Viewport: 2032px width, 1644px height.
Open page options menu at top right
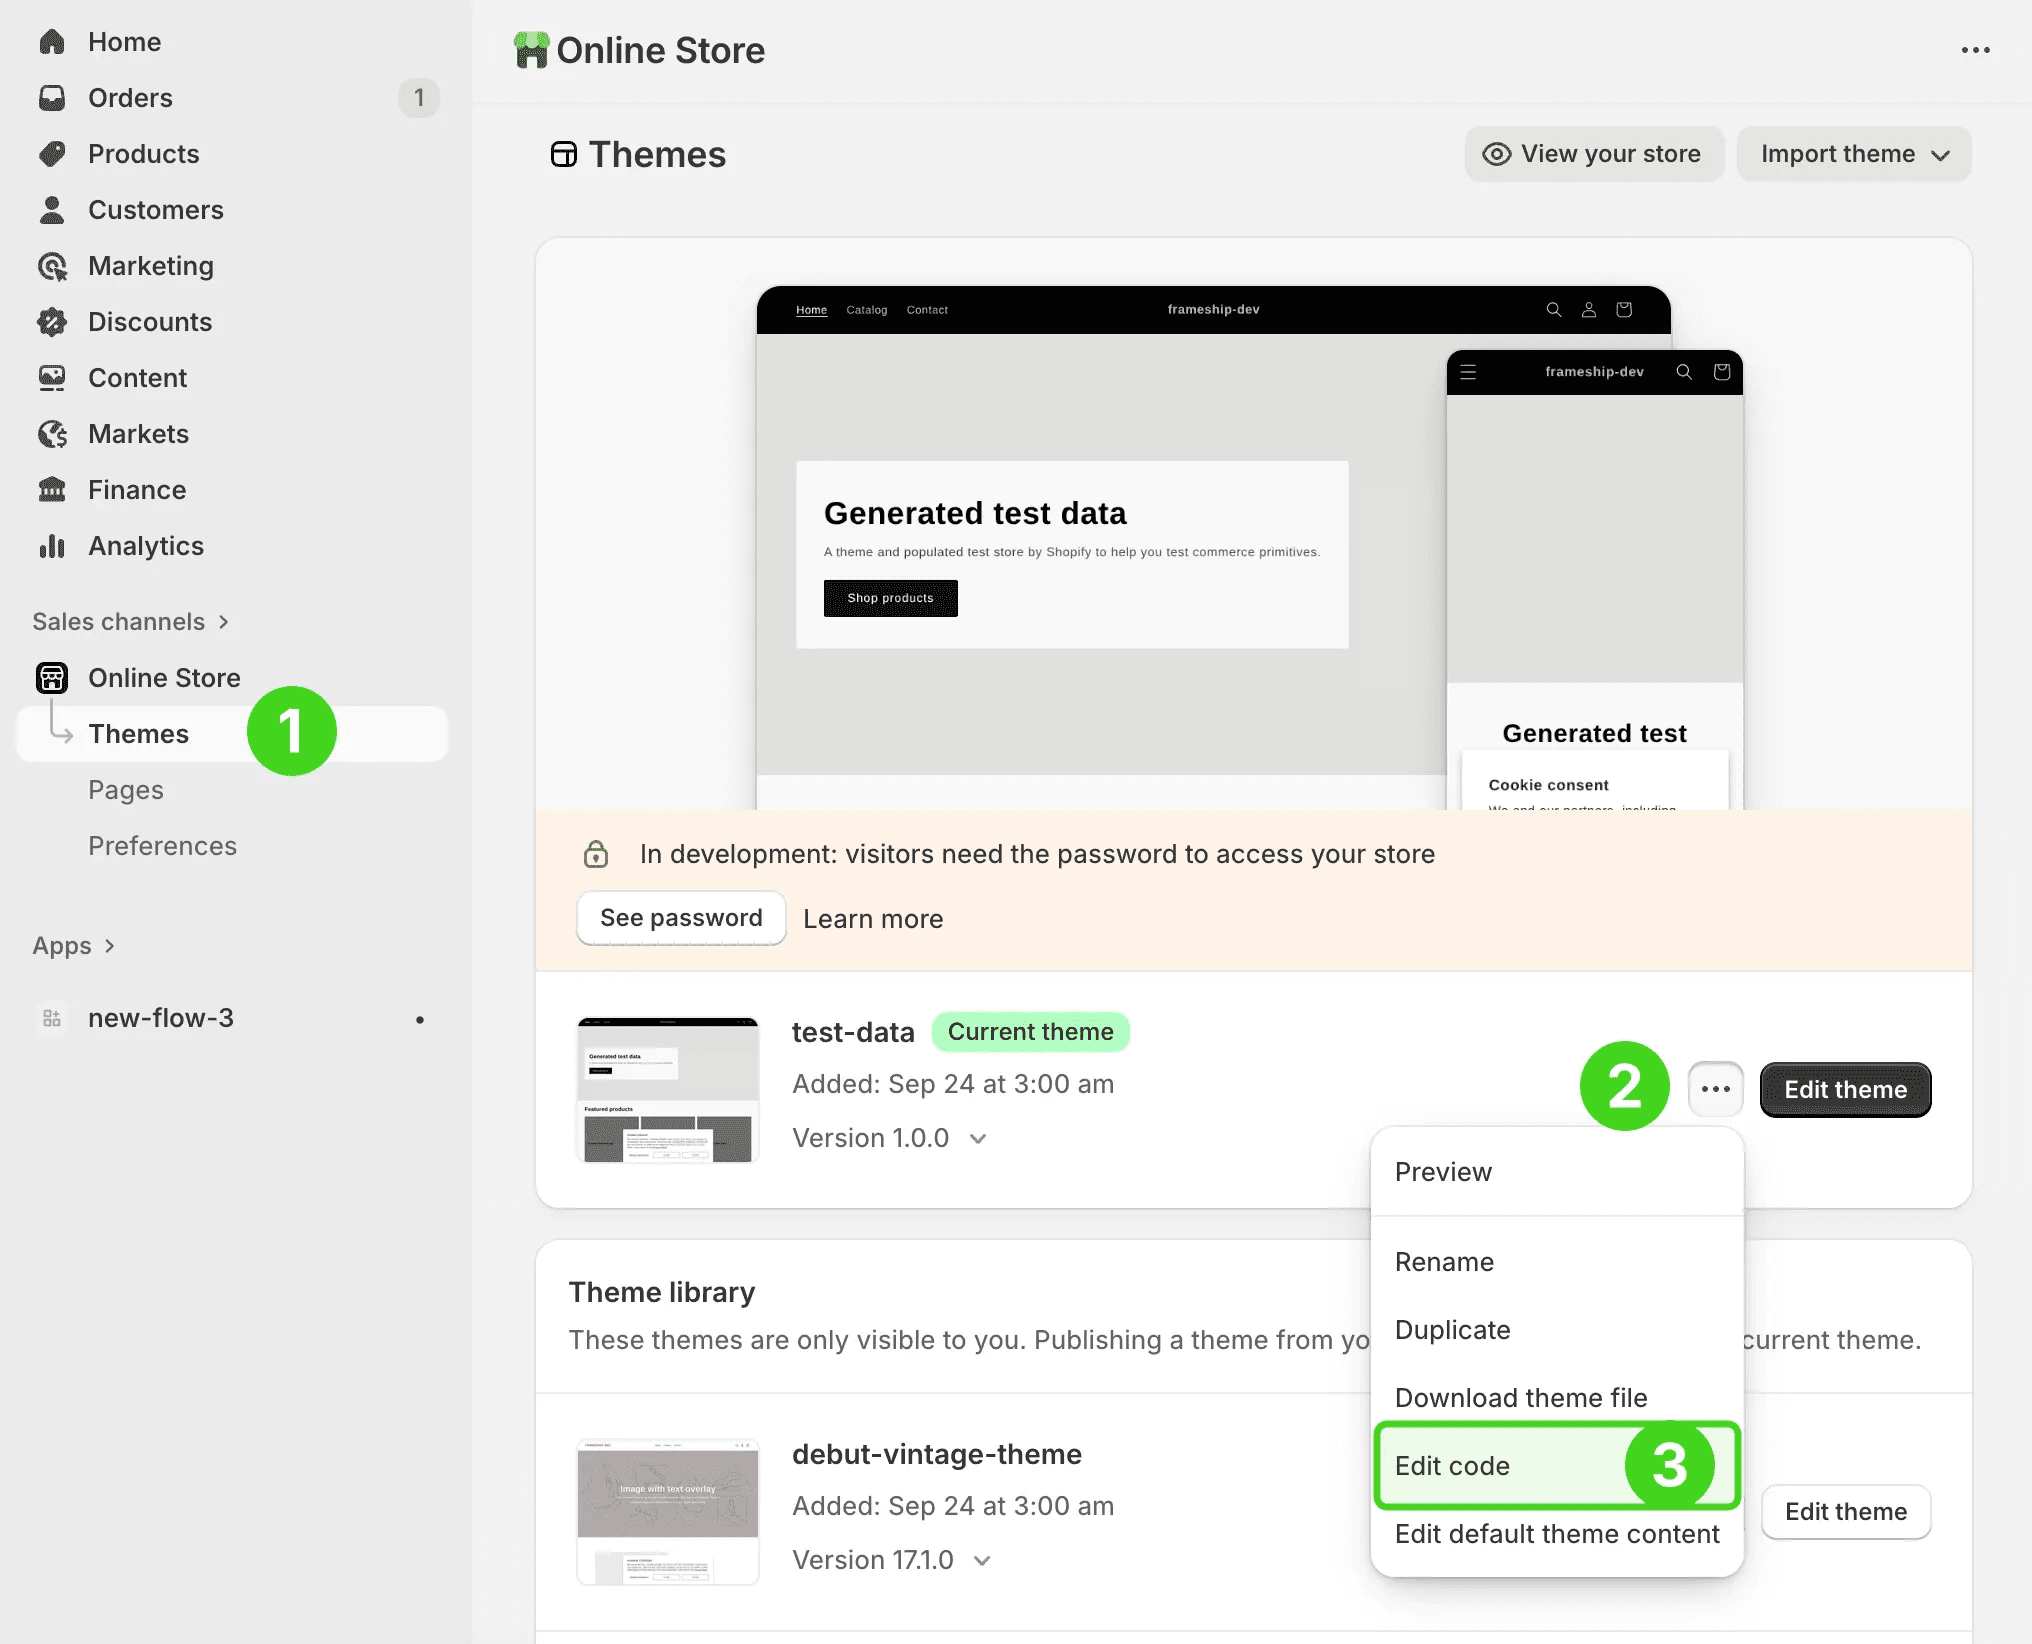coord(1975,50)
